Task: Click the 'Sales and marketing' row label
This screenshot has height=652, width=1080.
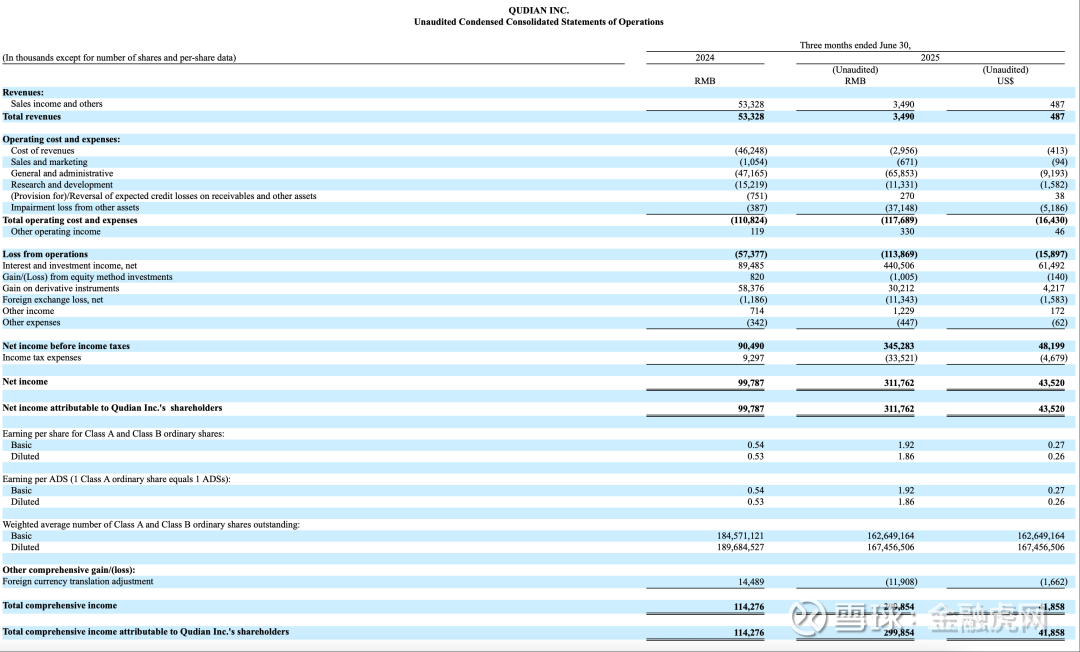Action: [49, 162]
